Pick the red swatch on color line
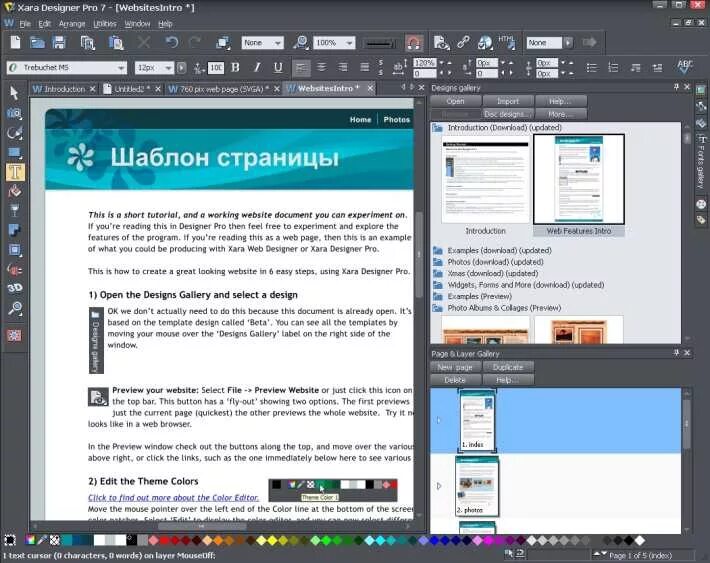This screenshot has width=710, height=563. 164,540
